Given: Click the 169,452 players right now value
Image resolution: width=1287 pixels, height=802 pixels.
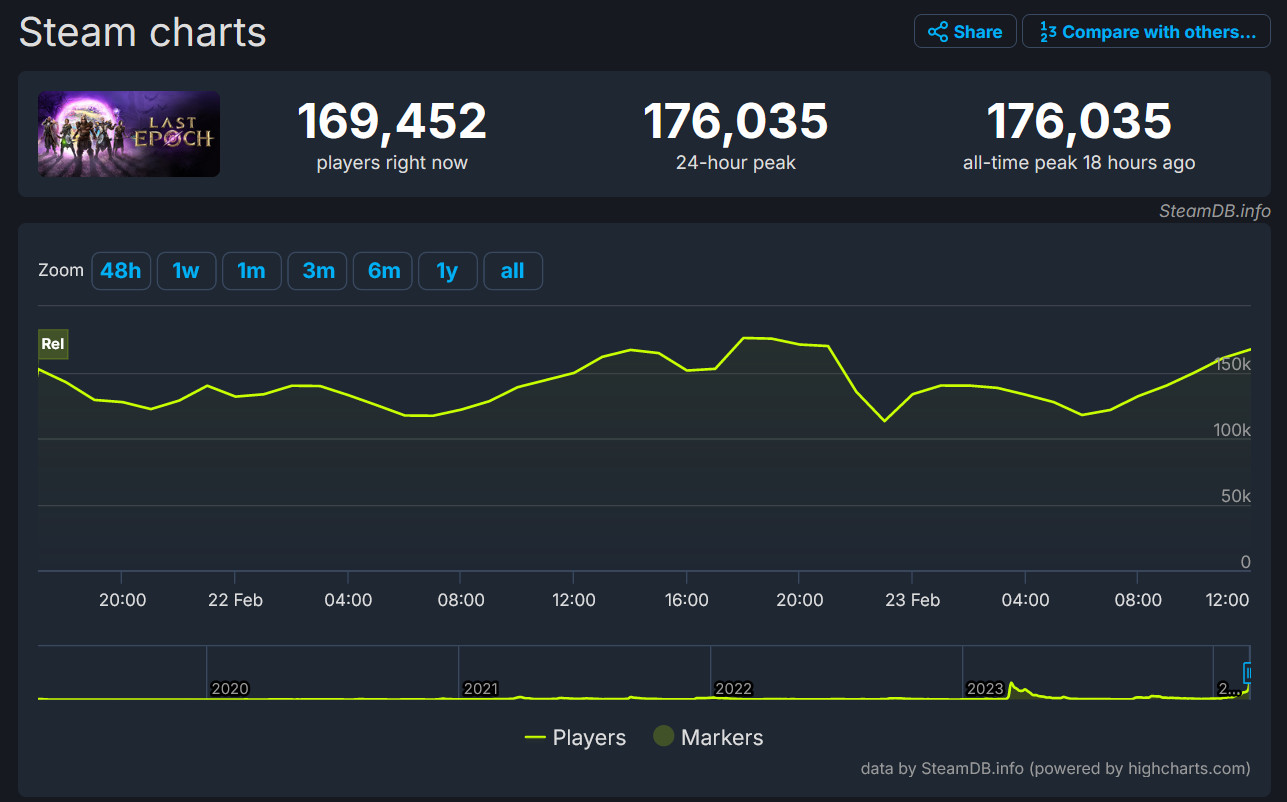Looking at the screenshot, I should point(392,121).
